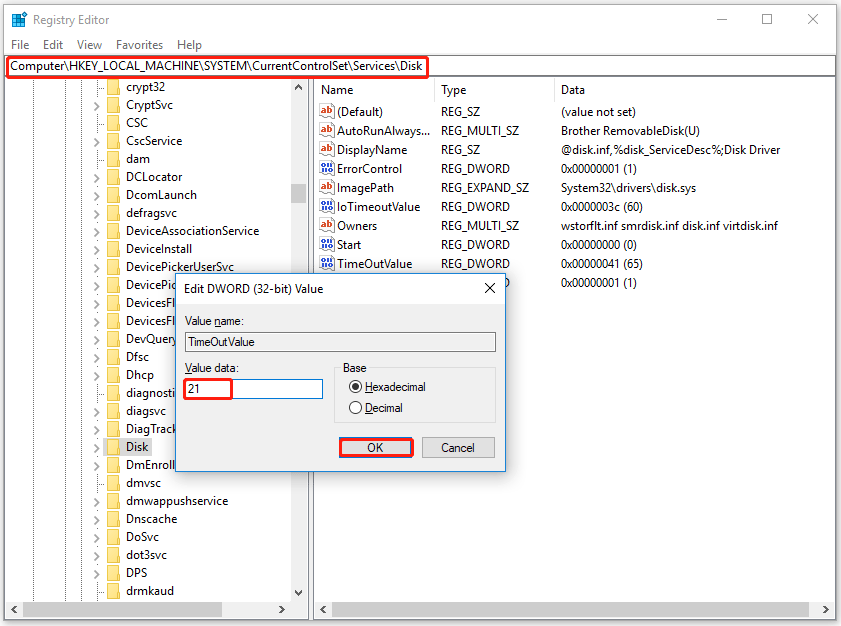The height and width of the screenshot is (626, 841).
Task: Select the ImagePath string value icon
Action: [x=327, y=187]
